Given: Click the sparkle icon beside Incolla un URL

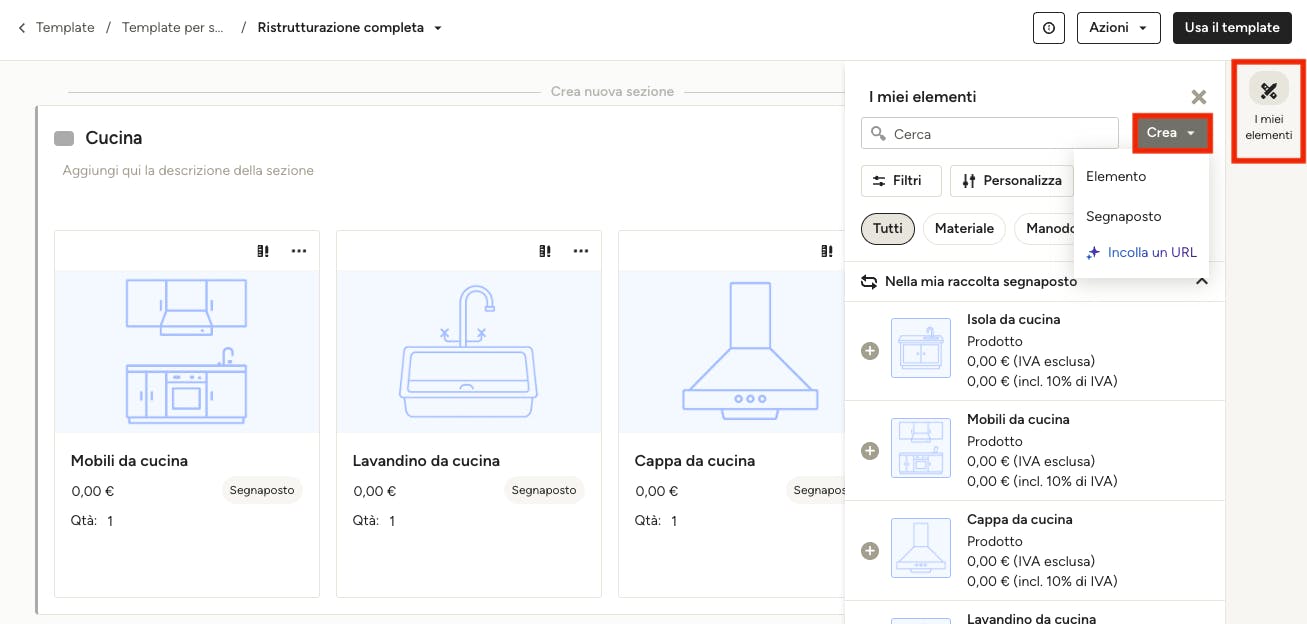Looking at the screenshot, I should 1093,252.
